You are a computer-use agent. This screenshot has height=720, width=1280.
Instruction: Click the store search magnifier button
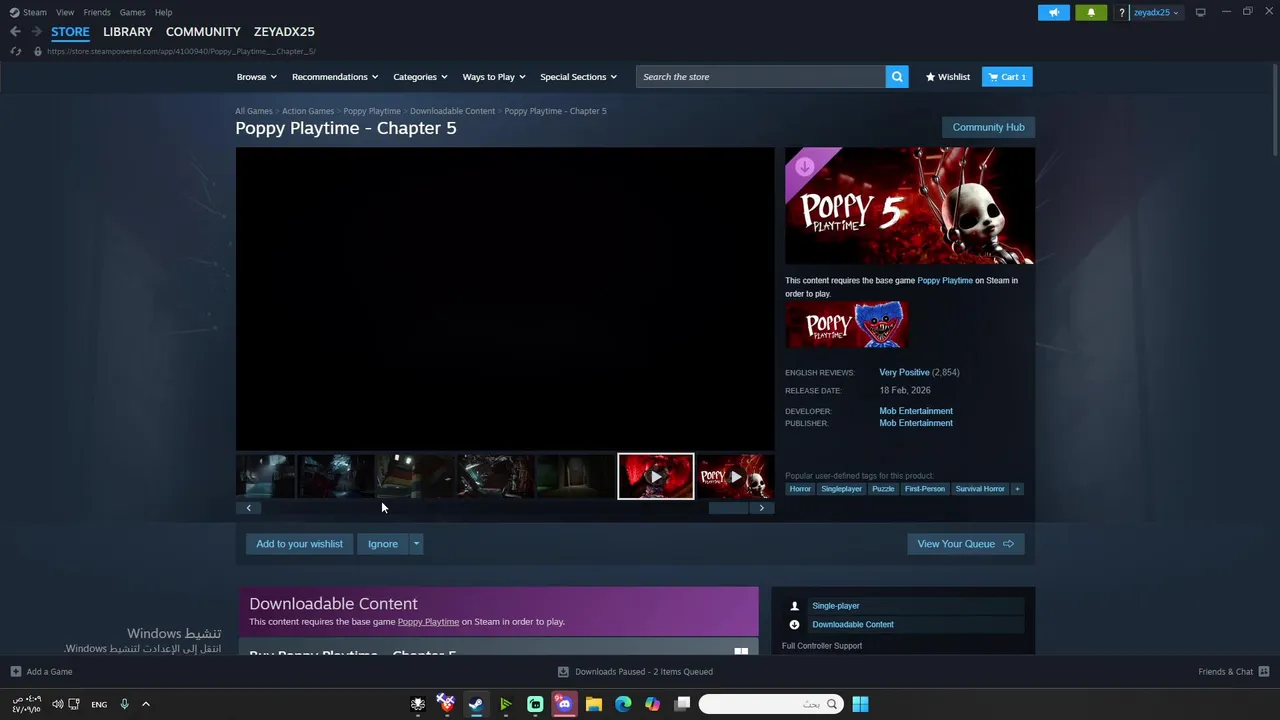(x=897, y=77)
